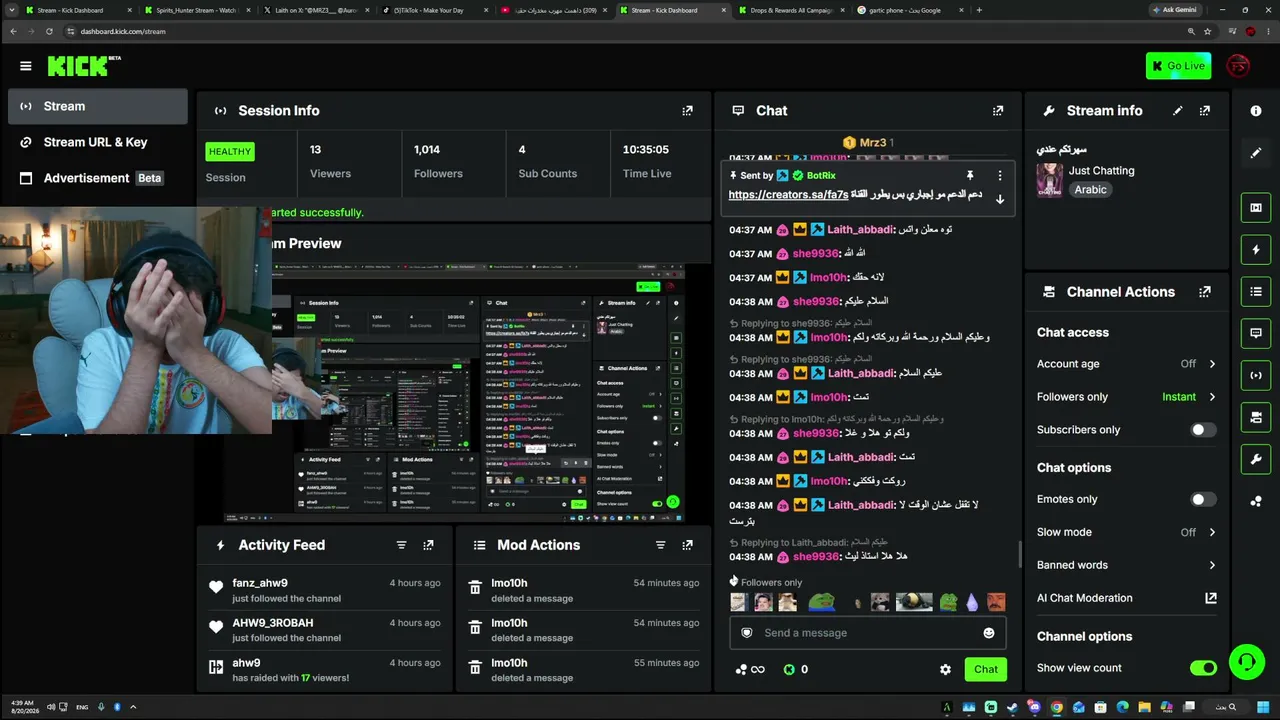Open File Explorer from the taskbar
The height and width of the screenshot is (720, 1280).
pyautogui.click(x=1144, y=707)
